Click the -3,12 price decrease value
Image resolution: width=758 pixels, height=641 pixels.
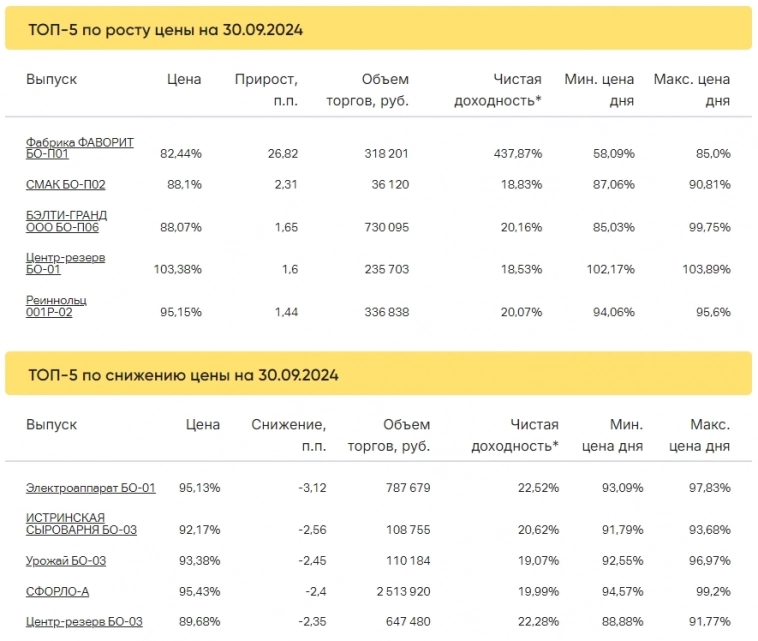[311, 488]
